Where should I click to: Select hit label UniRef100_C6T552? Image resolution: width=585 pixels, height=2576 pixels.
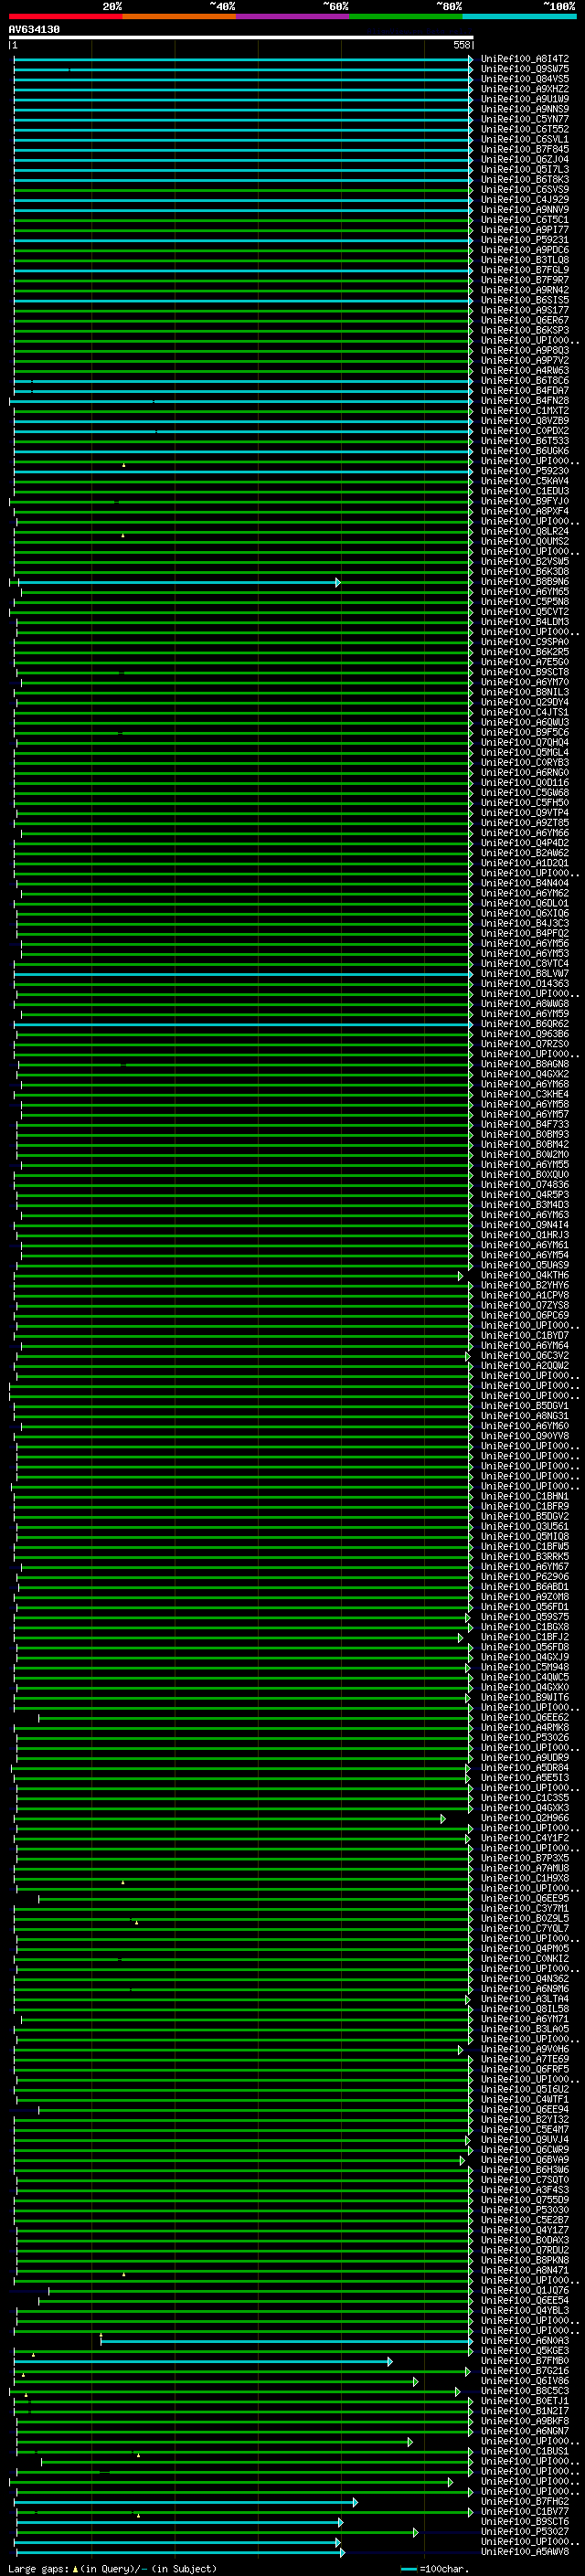(x=524, y=129)
